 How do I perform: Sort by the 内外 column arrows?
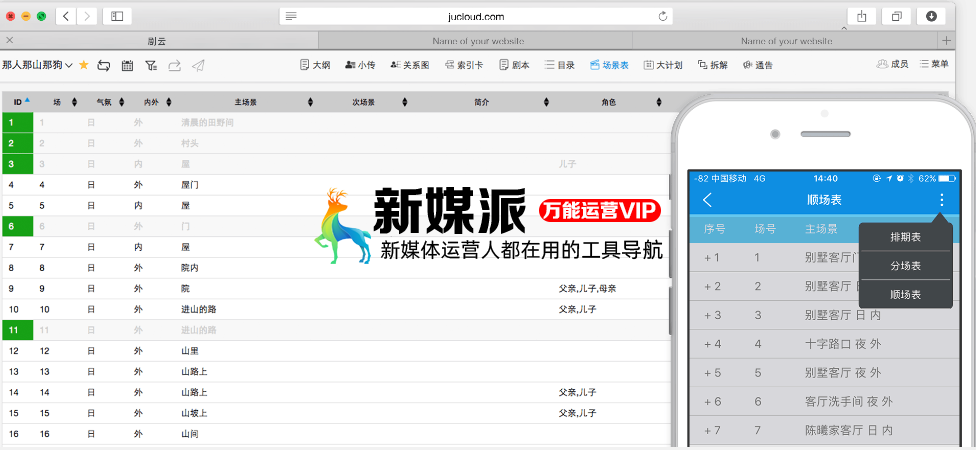pos(169,102)
